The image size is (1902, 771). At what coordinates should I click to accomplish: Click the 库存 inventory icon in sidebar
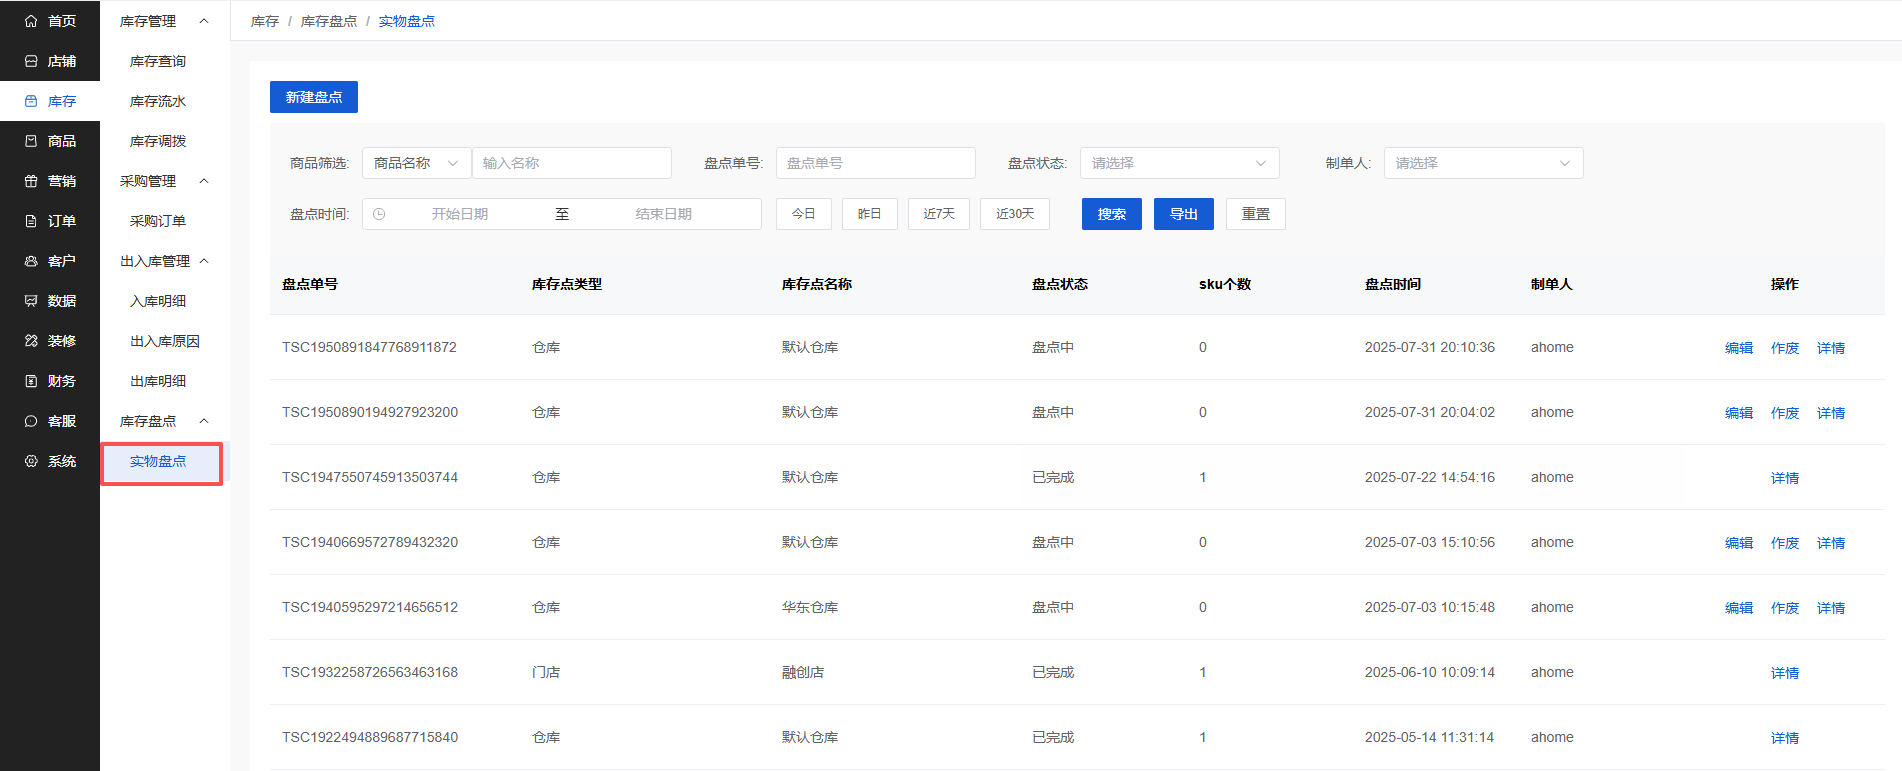31,101
